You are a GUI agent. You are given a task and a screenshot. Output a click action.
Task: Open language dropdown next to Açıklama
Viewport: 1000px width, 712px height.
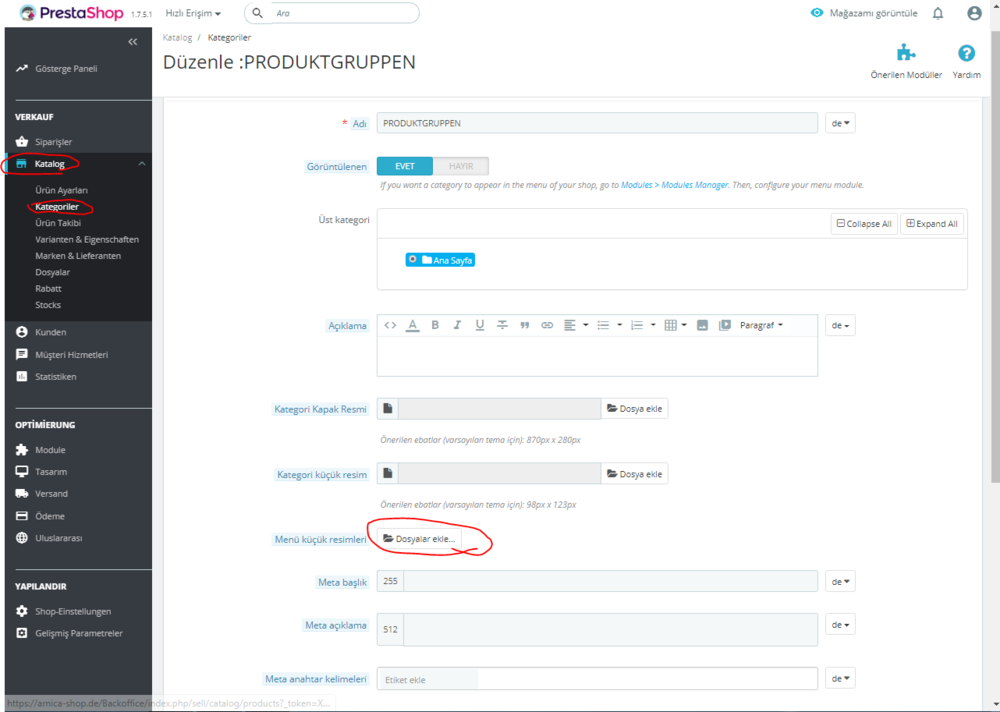[840, 325]
